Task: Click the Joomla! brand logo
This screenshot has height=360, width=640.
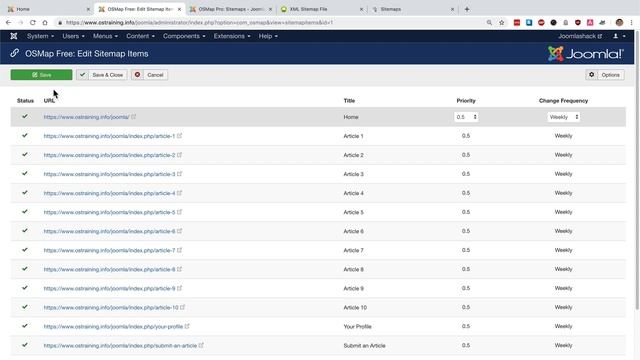Action: 586,54
